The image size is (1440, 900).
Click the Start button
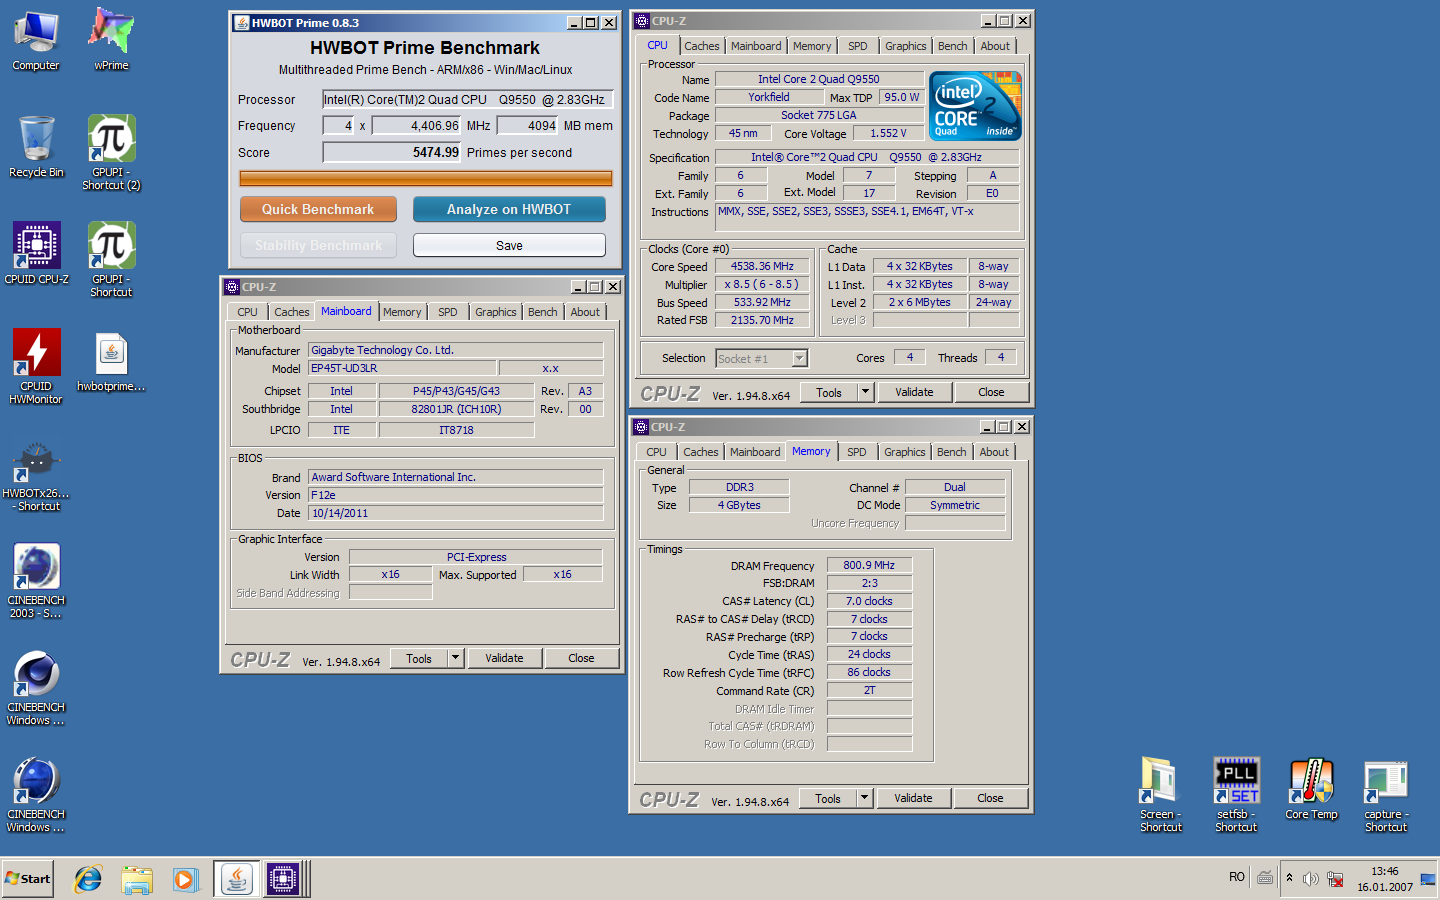(x=28, y=879)
